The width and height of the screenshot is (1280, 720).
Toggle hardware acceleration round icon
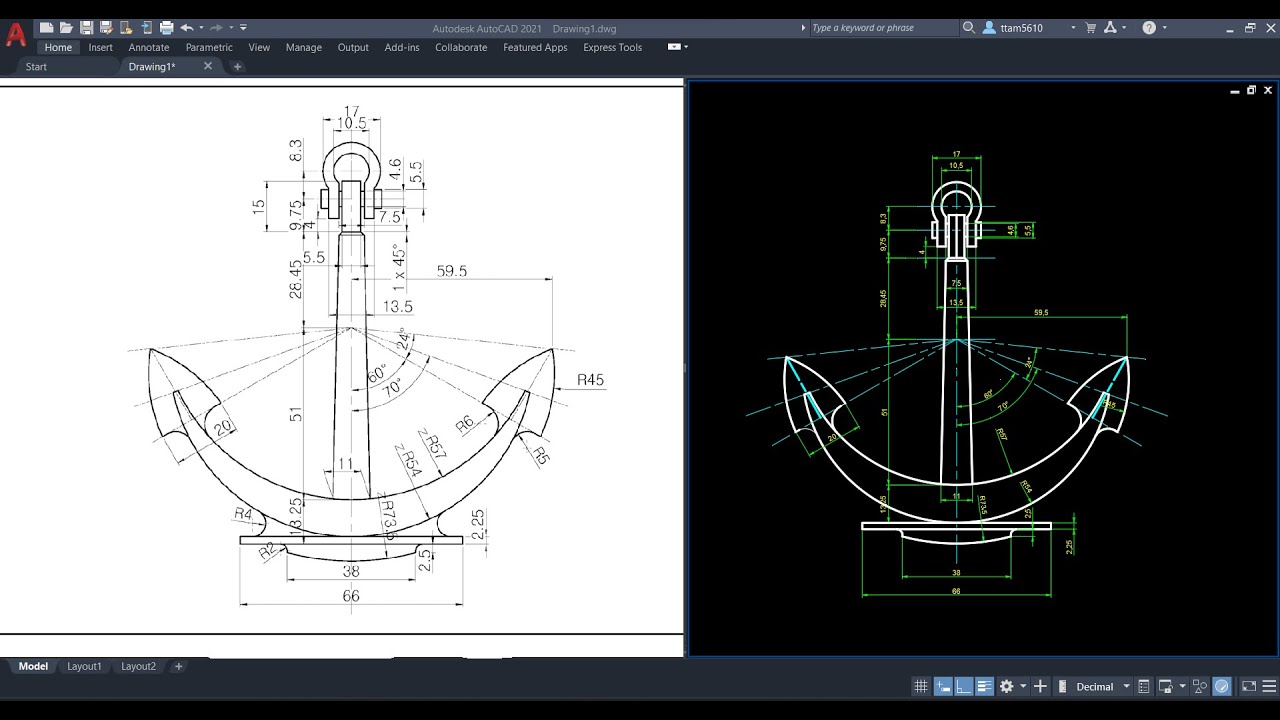(1222, 686)
